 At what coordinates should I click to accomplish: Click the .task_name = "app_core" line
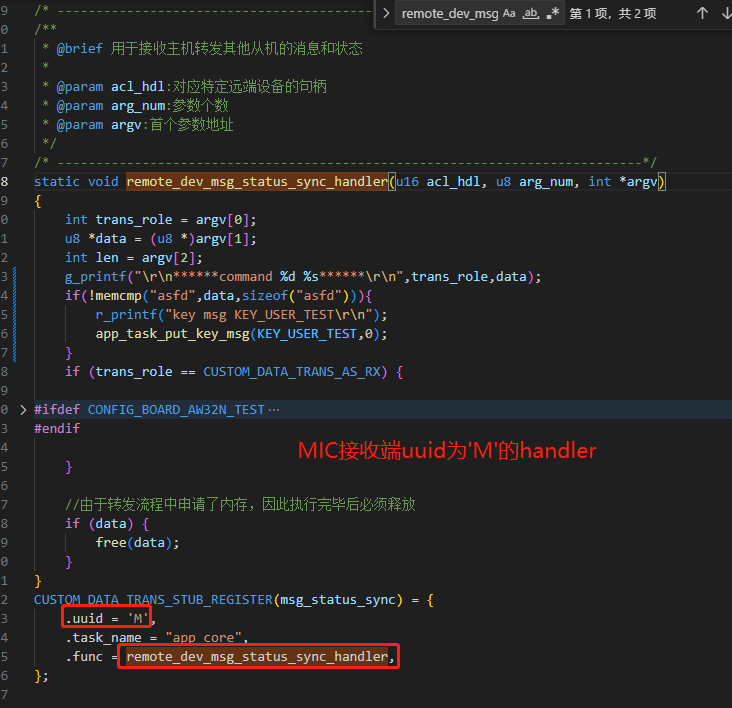coord(156,638)
